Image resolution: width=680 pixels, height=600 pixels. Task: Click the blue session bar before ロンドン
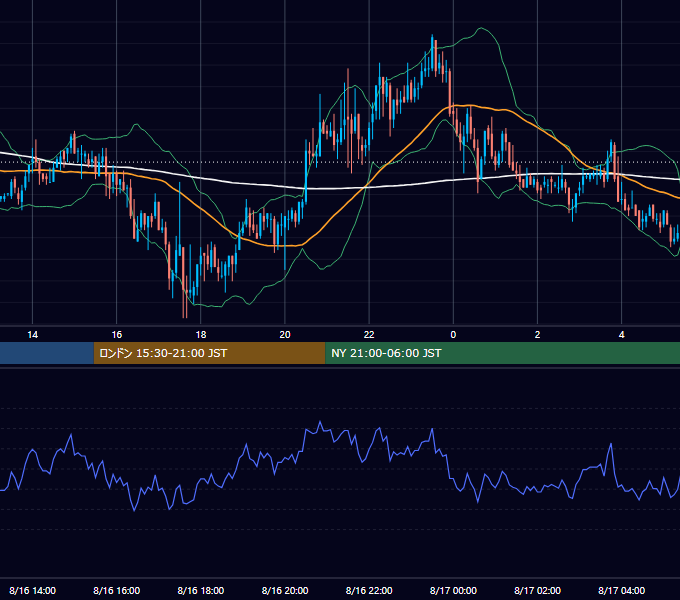[47, 353]
